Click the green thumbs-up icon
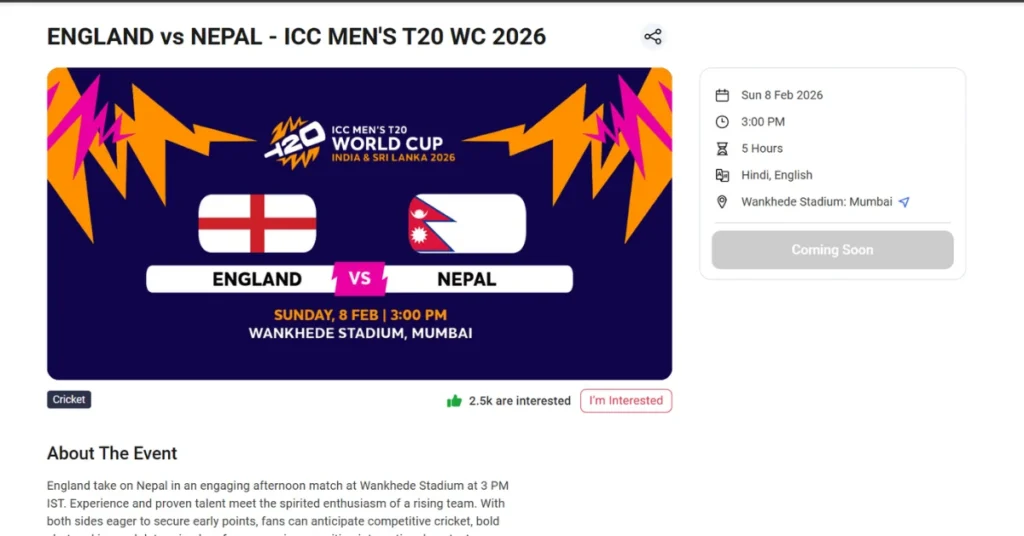This screenshot has width=1024, height=536. (x=454, y=401)
